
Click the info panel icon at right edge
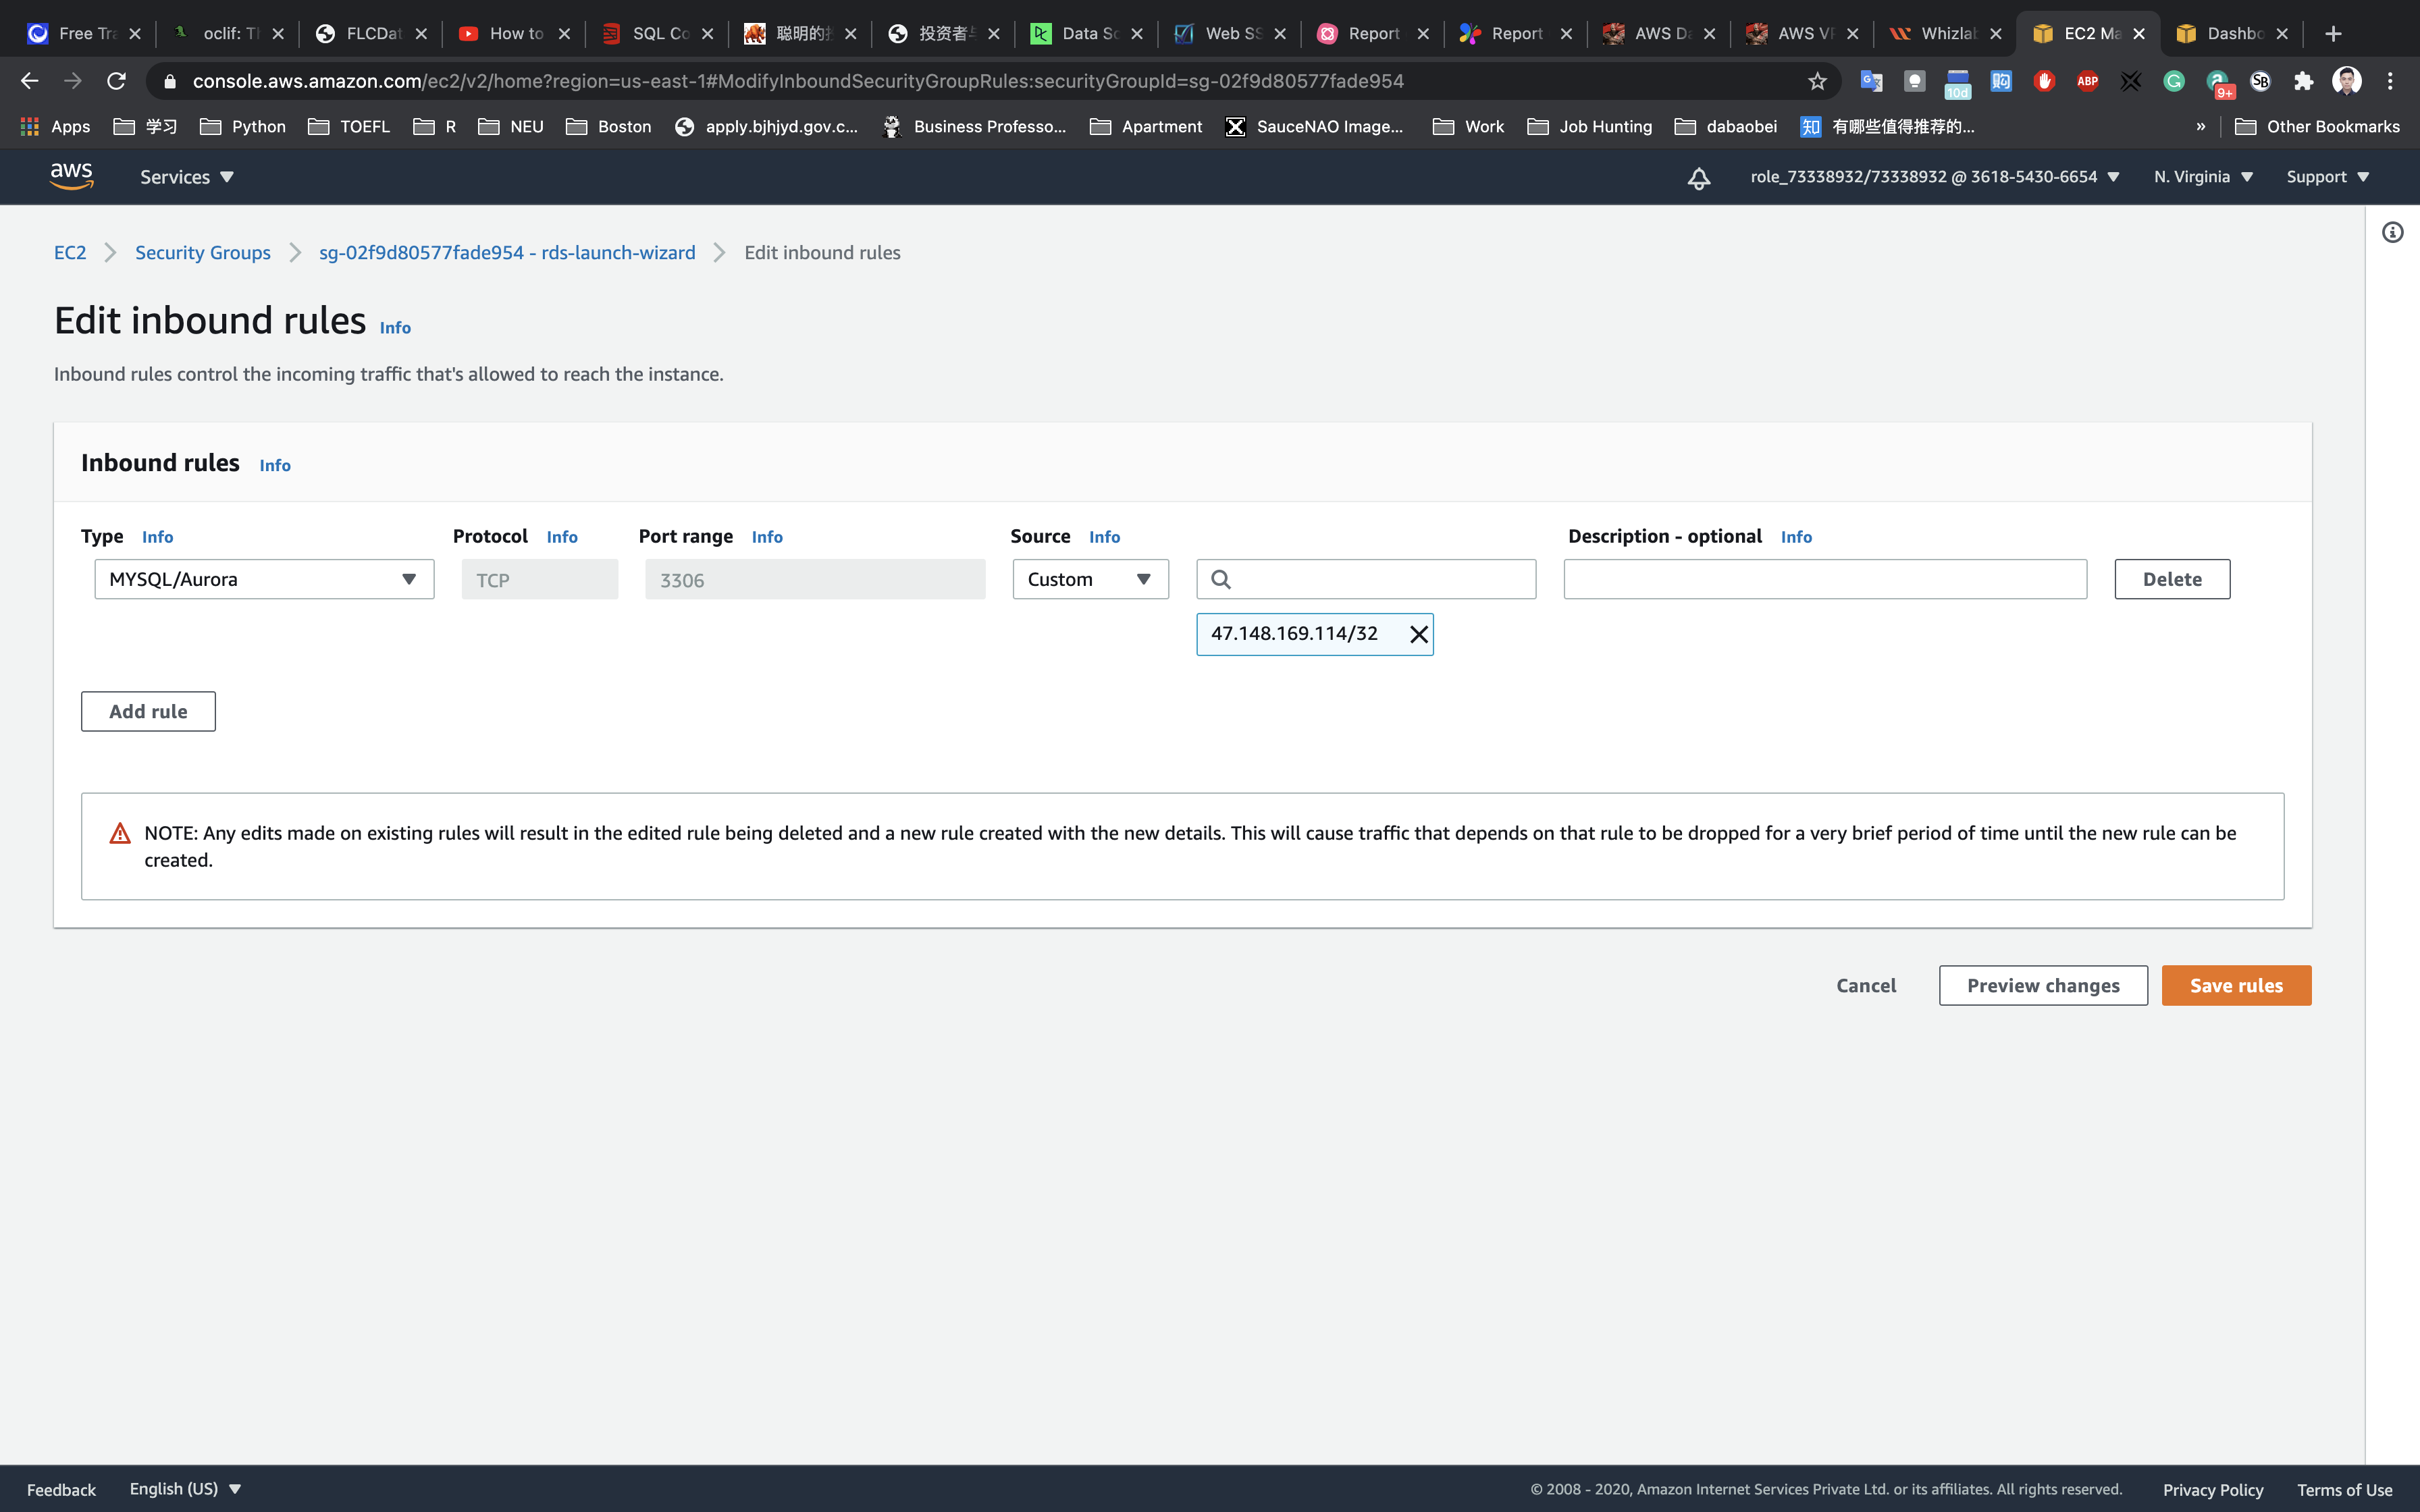2392,233
